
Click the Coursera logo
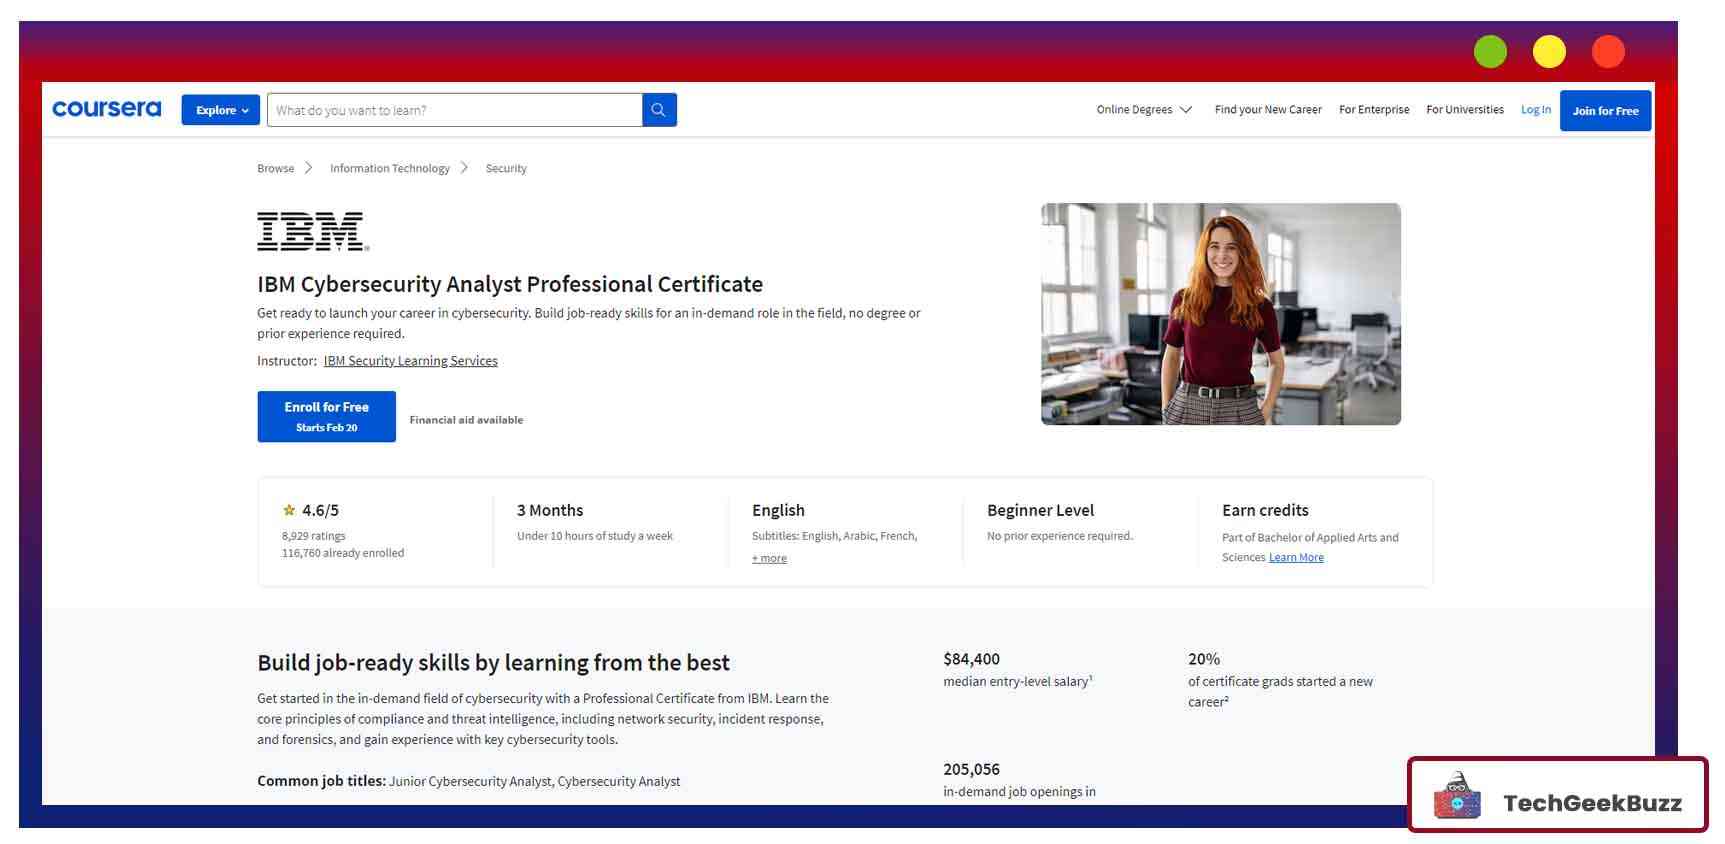coord(106,109)
